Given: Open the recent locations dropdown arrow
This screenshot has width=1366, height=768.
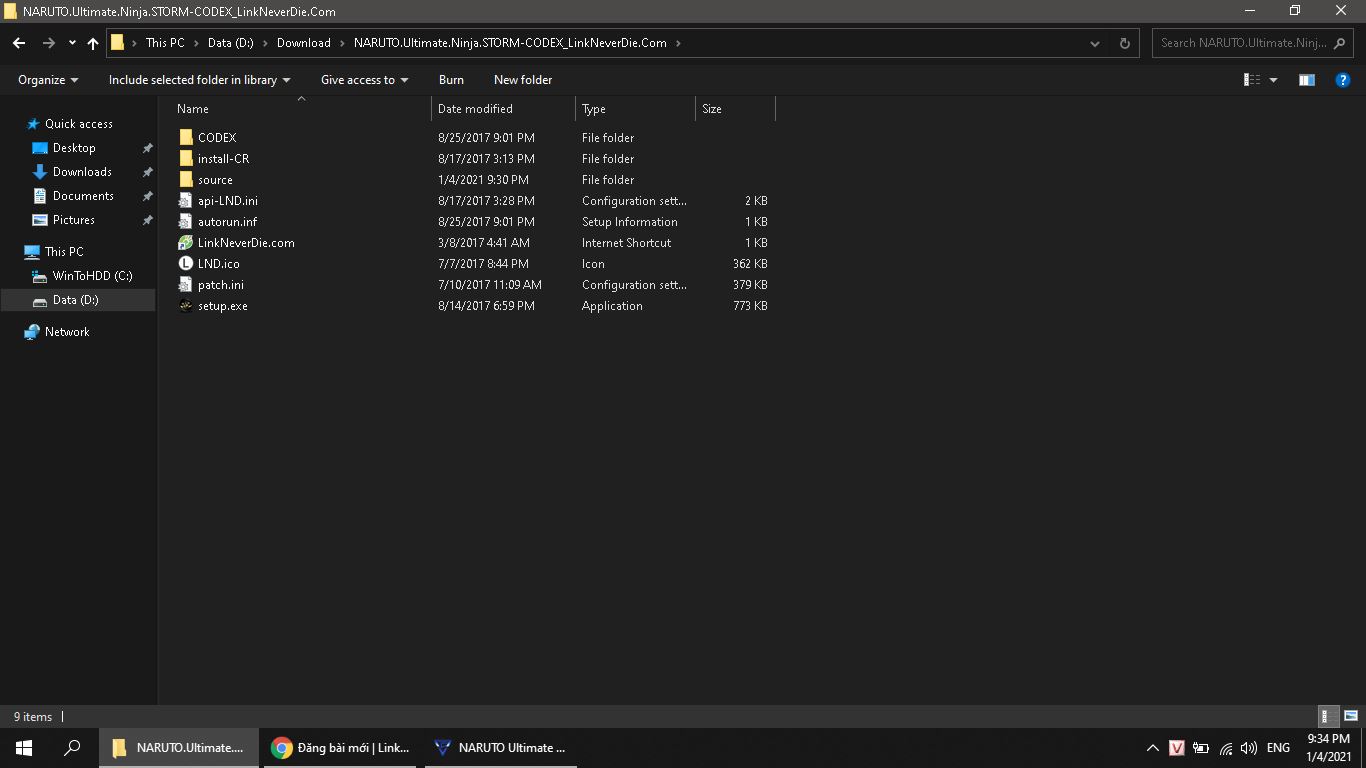Looking at the screenshot, I should [x=72, y=43].
